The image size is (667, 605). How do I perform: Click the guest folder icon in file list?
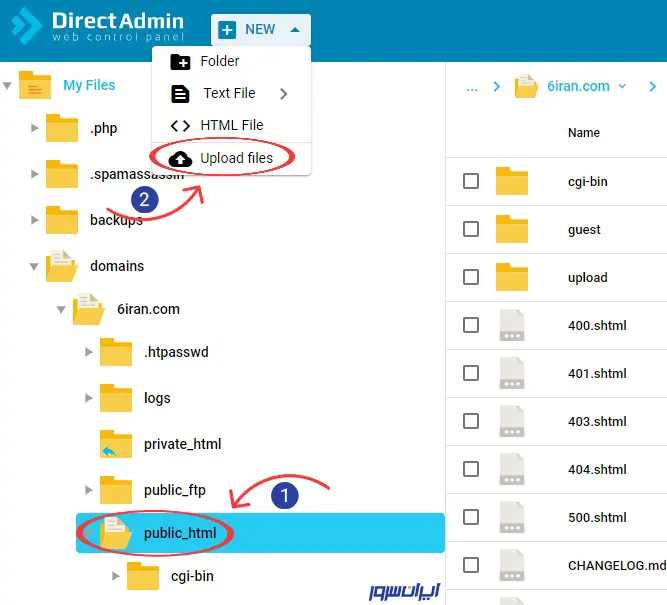click(512, 229)
